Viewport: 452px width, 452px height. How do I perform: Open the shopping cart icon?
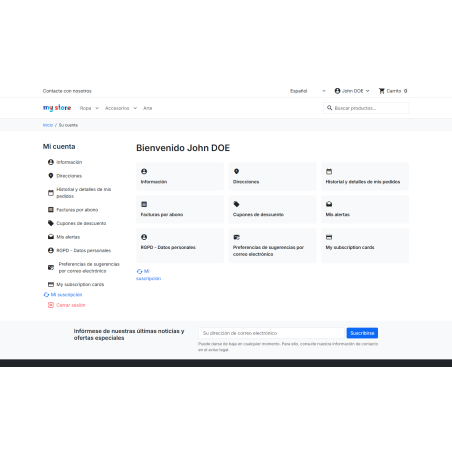point(382,91)
